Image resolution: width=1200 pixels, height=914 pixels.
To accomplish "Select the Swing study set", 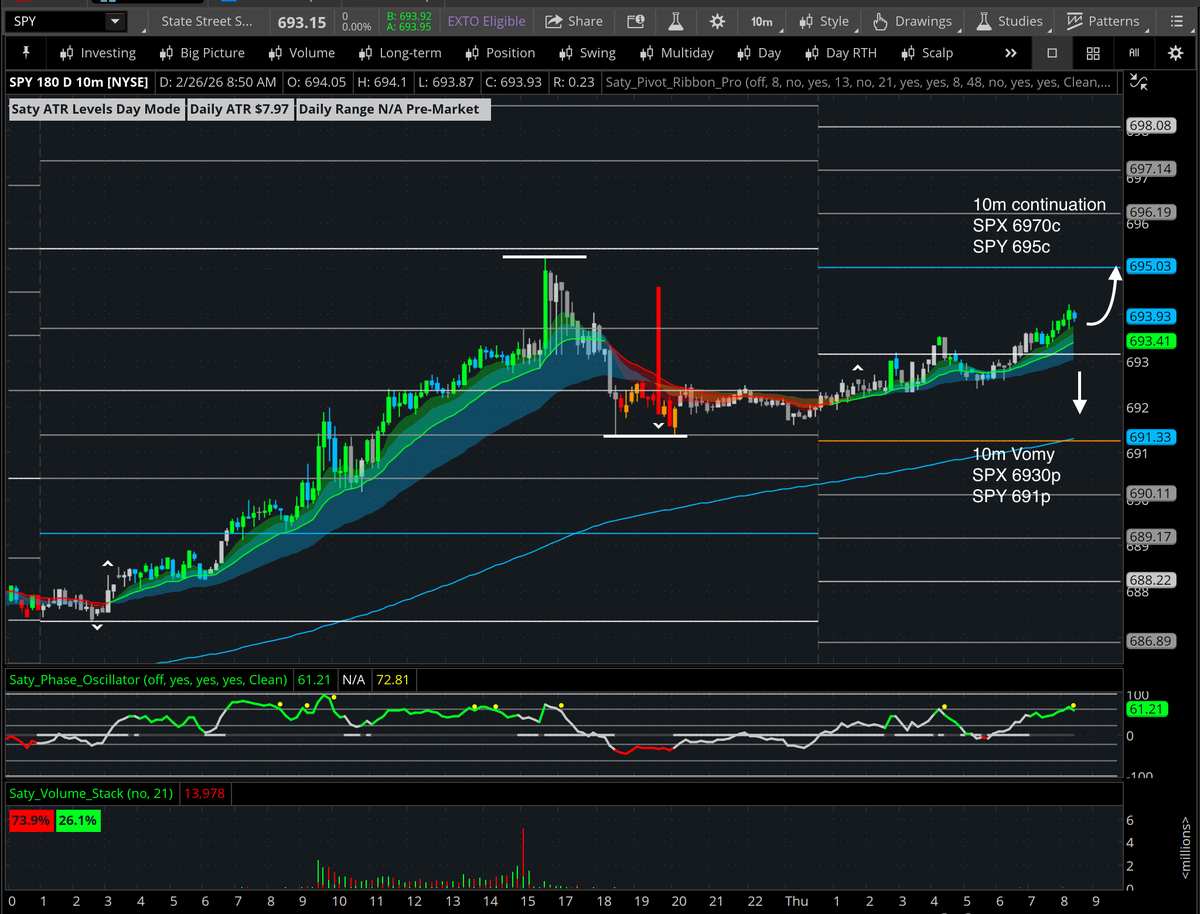I will [586, 53].
